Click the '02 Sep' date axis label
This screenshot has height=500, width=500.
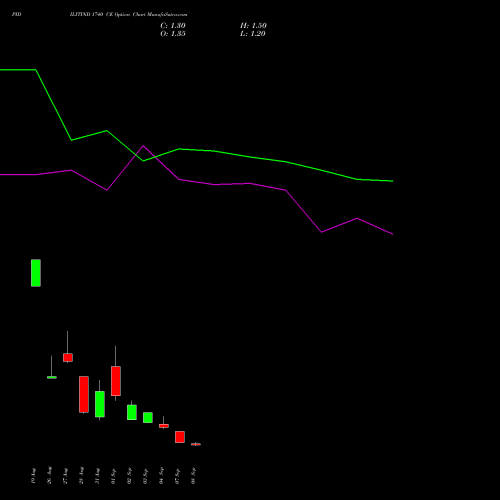129,476
